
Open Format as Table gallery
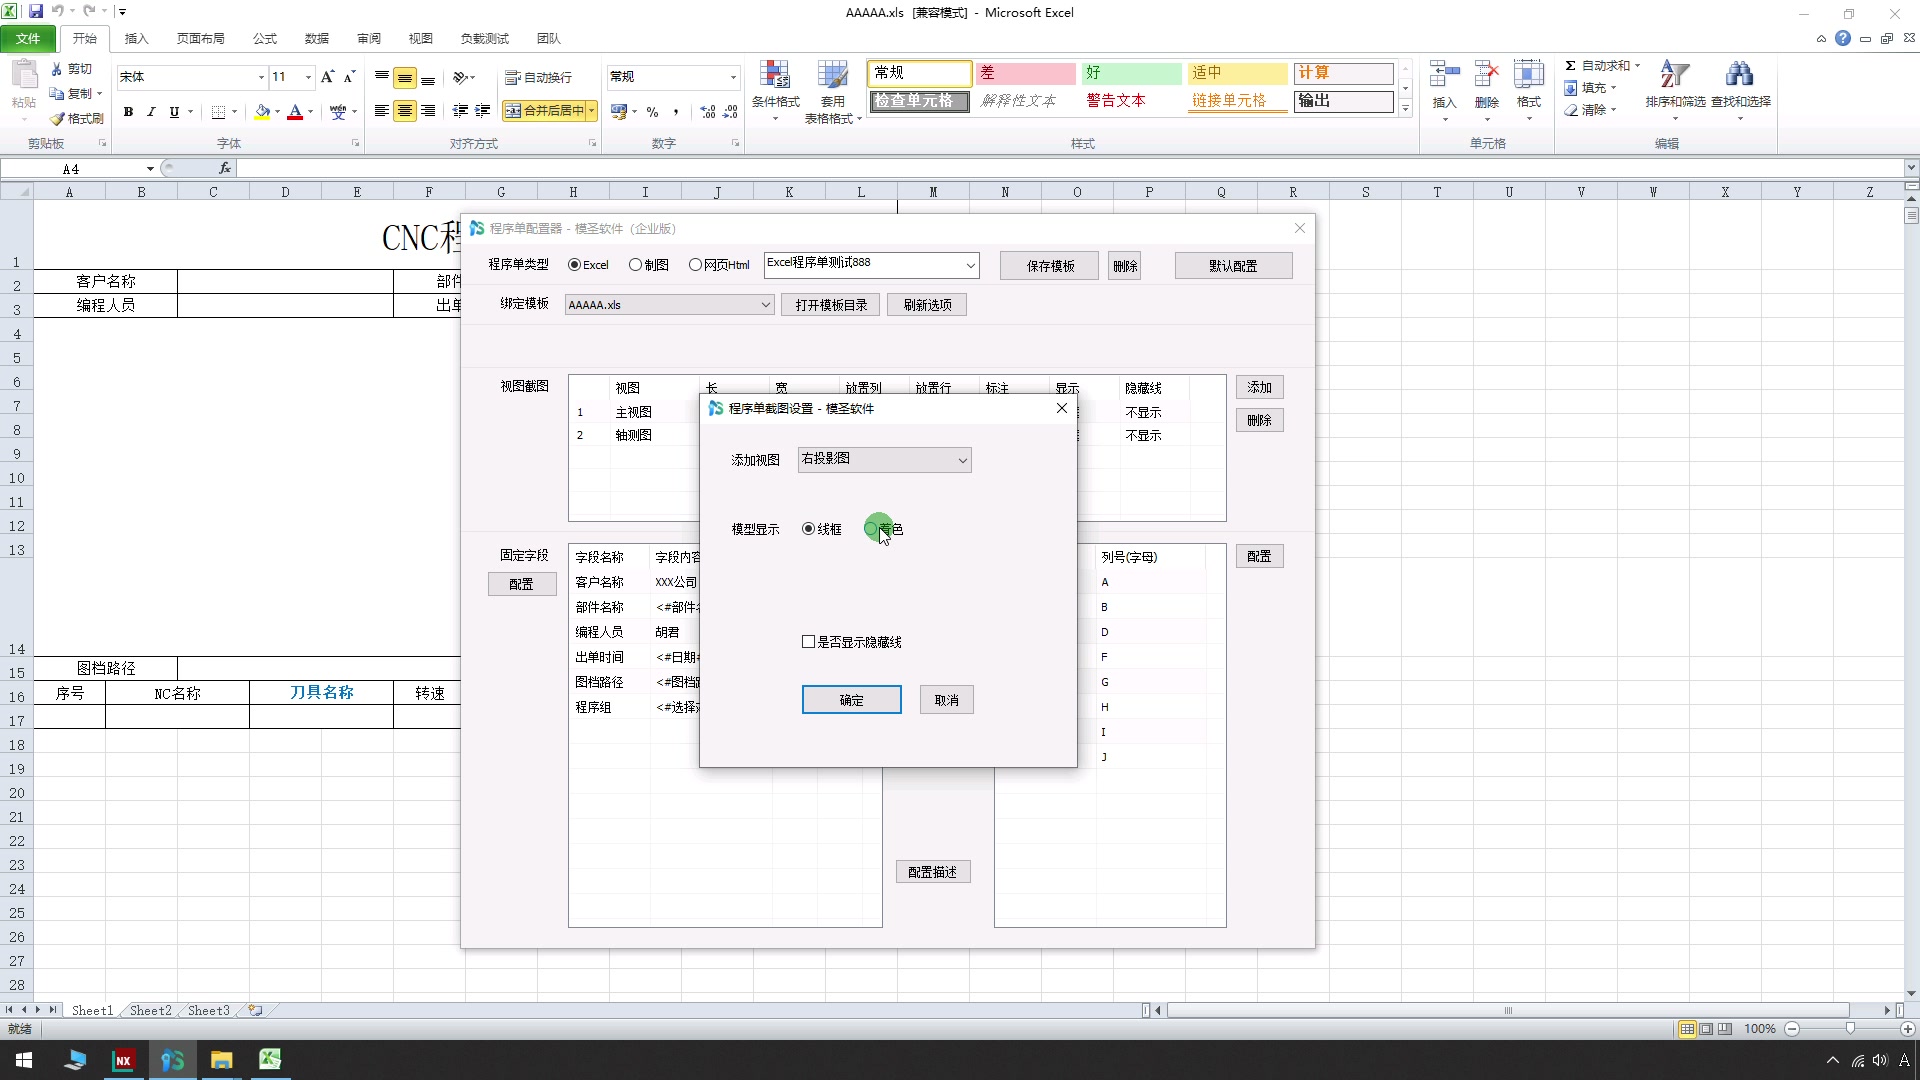[x=832, y=90]
